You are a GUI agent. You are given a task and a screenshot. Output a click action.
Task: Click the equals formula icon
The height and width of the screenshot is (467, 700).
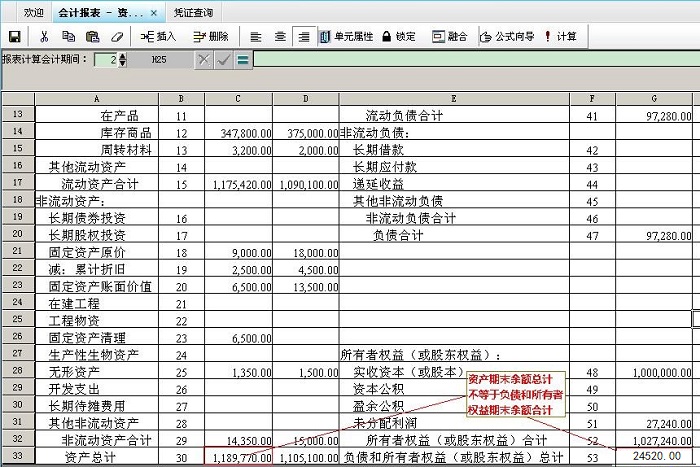coord(243,60)
